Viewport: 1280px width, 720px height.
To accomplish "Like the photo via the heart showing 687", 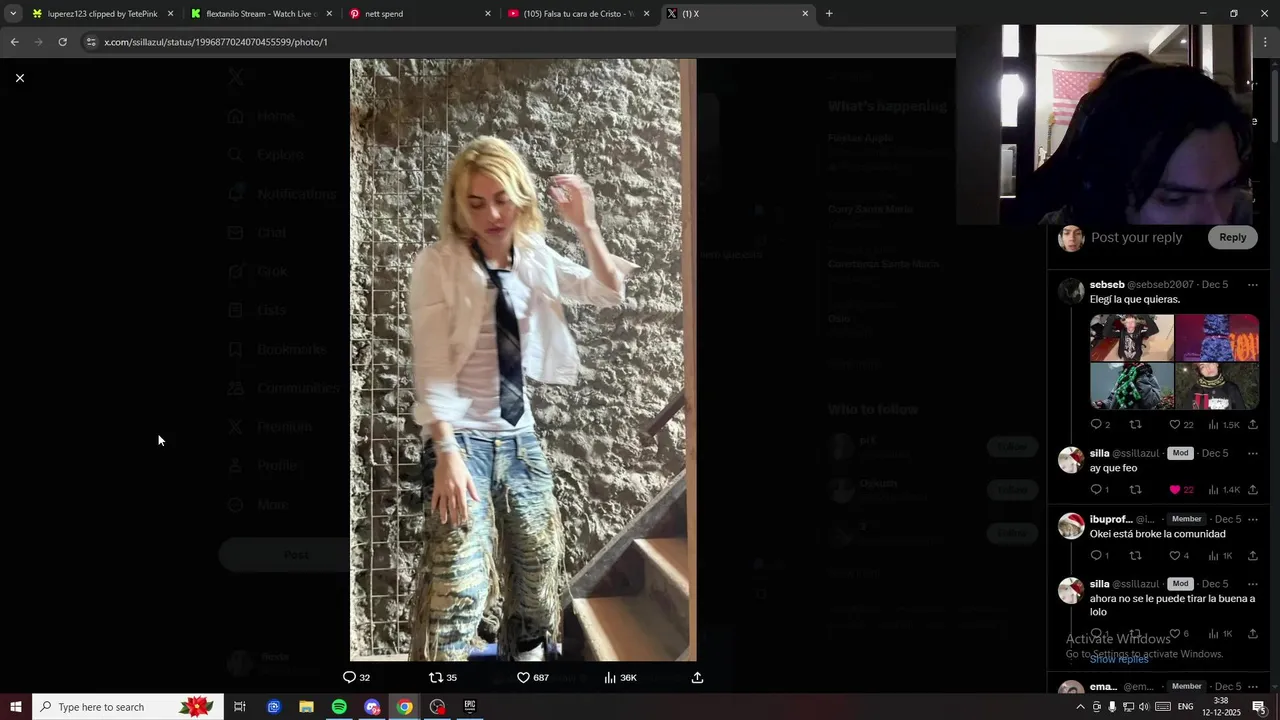I will [523, 677].
